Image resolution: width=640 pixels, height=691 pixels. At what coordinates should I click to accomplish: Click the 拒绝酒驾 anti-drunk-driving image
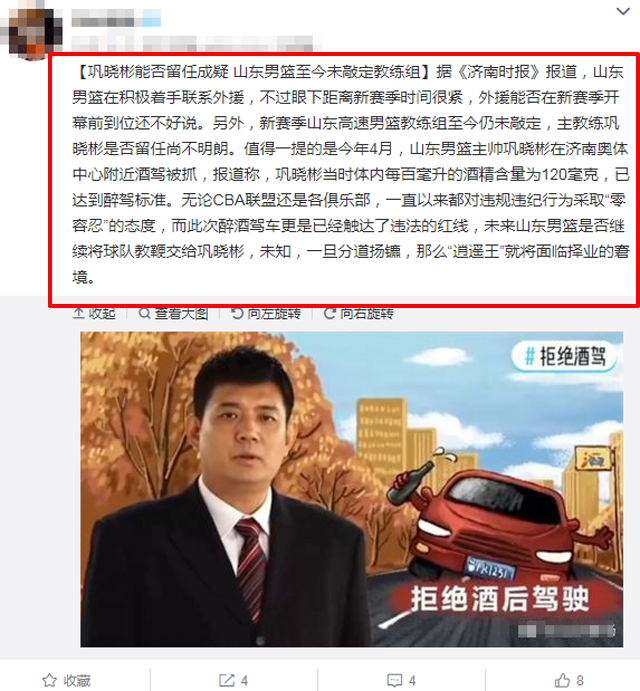click(351, 489)
